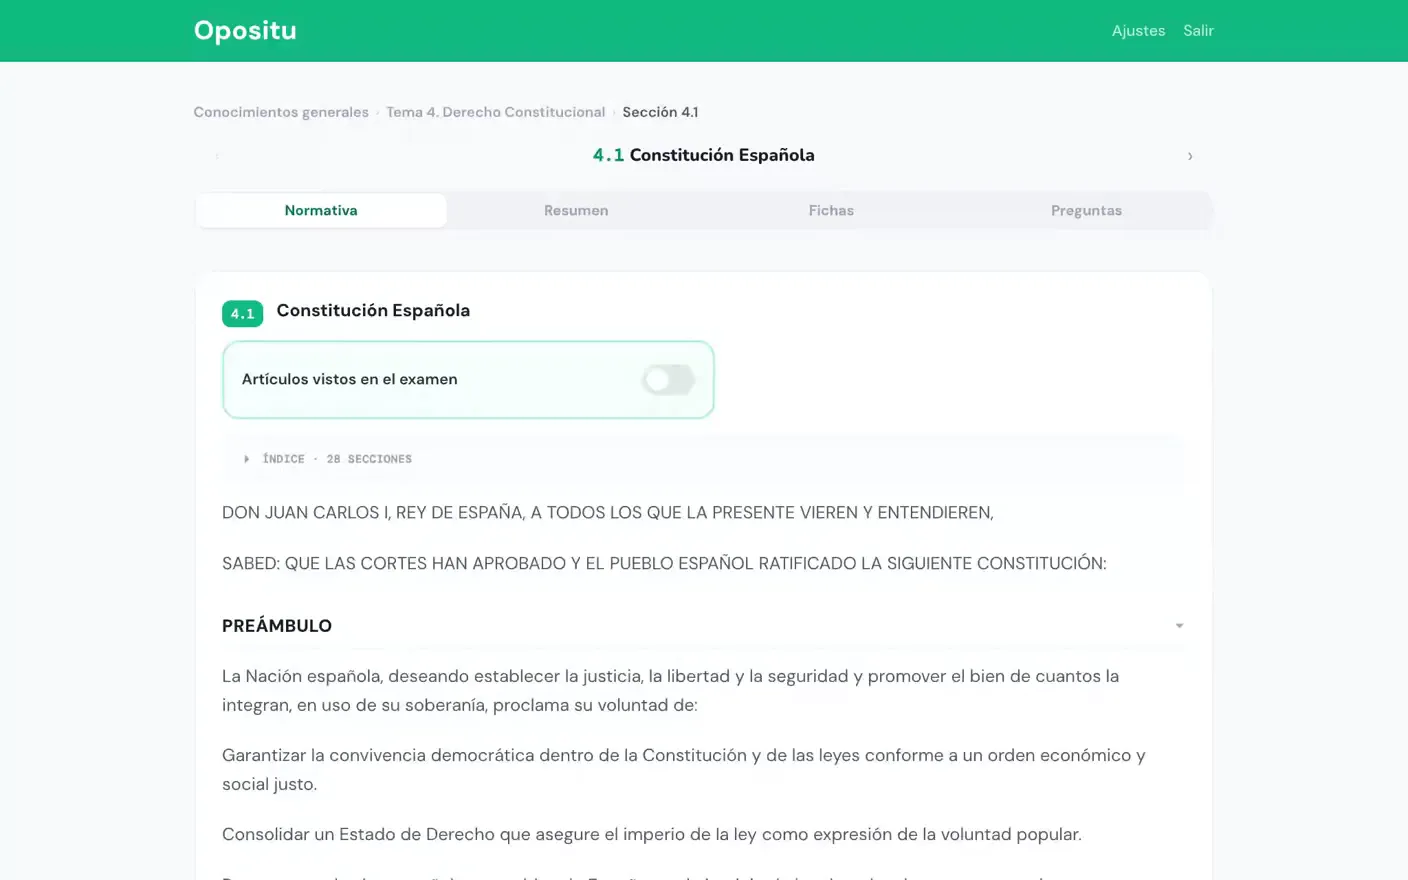Switch to the Resumen tab
Screen dimensions: 1408x880
[576, 210]
